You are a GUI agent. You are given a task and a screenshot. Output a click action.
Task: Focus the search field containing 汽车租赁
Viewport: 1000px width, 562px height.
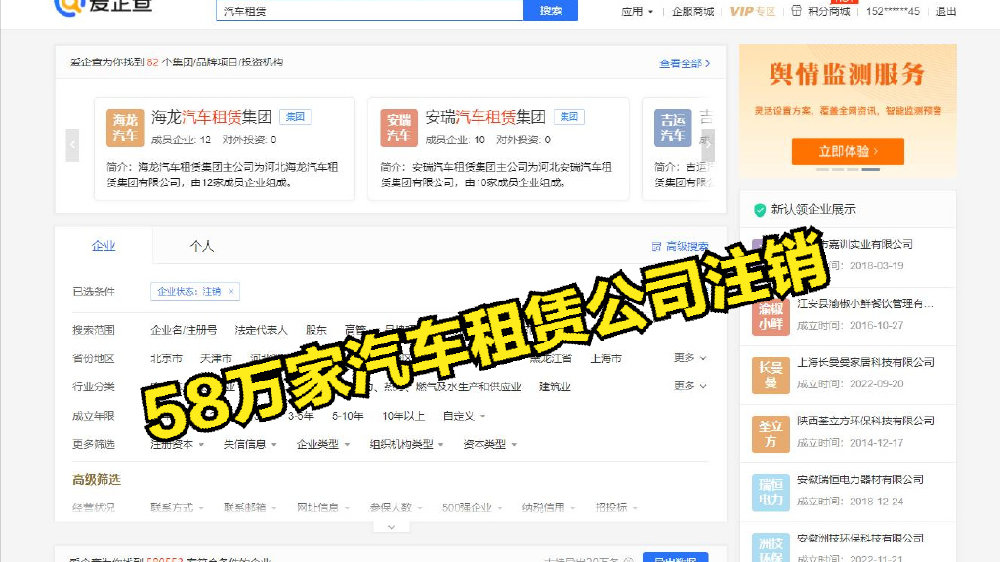pyautogui.click(x=370, y=10)
